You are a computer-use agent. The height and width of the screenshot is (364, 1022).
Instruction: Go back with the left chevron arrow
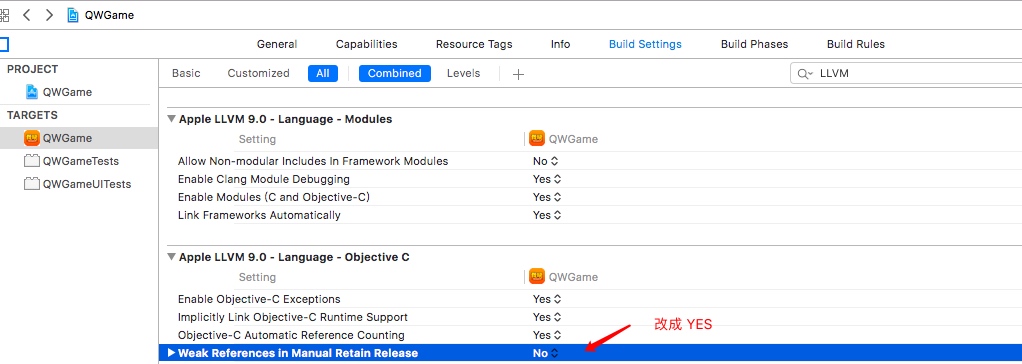[x=27, y=15]
